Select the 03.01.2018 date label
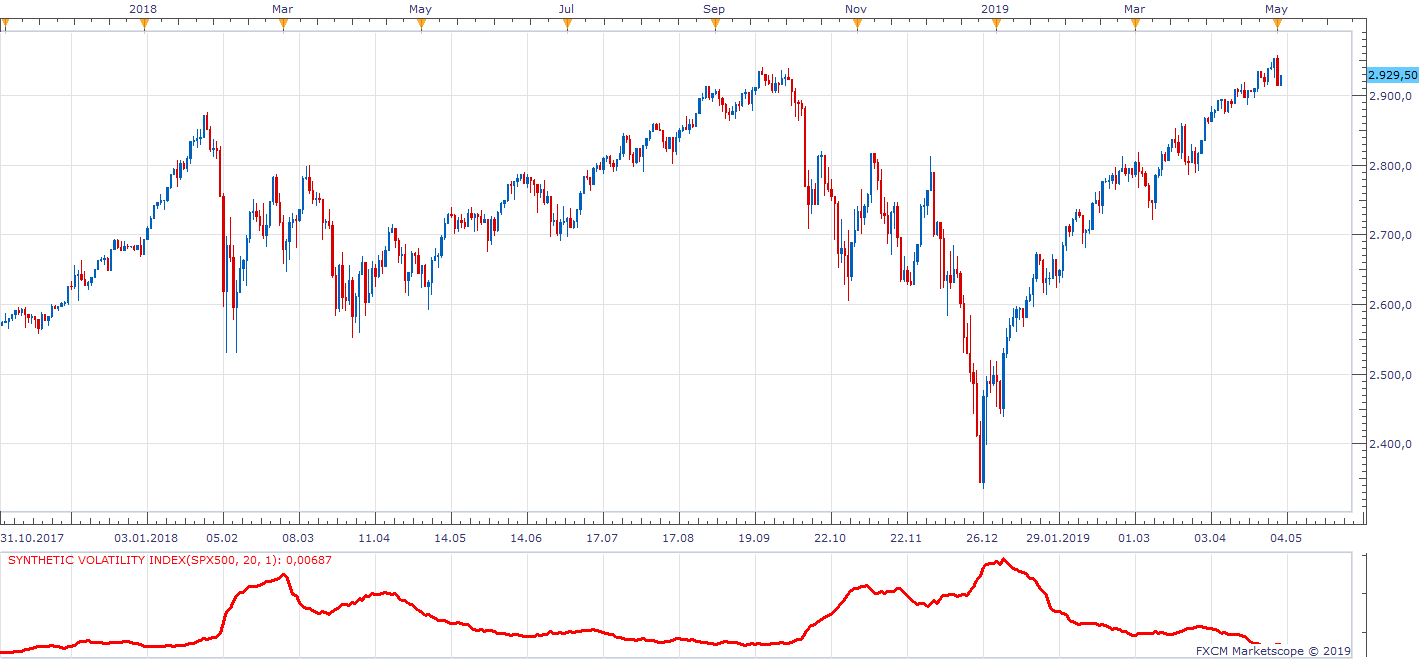This screenshot has height=660, width=1424. coord(146,538)
